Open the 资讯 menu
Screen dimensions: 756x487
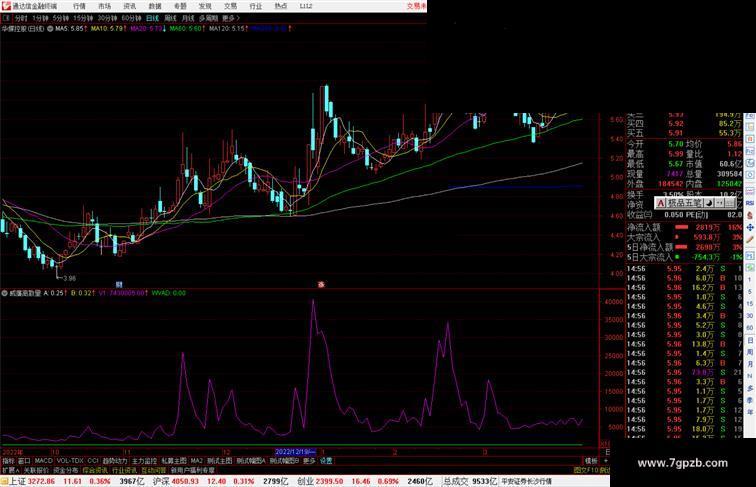pyautogui.click(x=129, y=6)
